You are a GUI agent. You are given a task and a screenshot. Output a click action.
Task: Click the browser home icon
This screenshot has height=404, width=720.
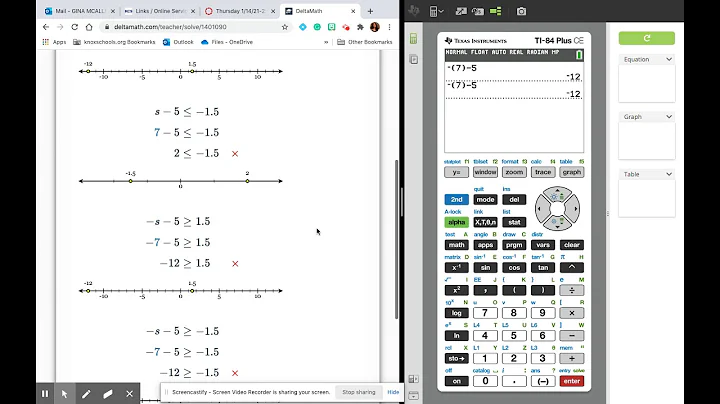[x=89, y=27]
